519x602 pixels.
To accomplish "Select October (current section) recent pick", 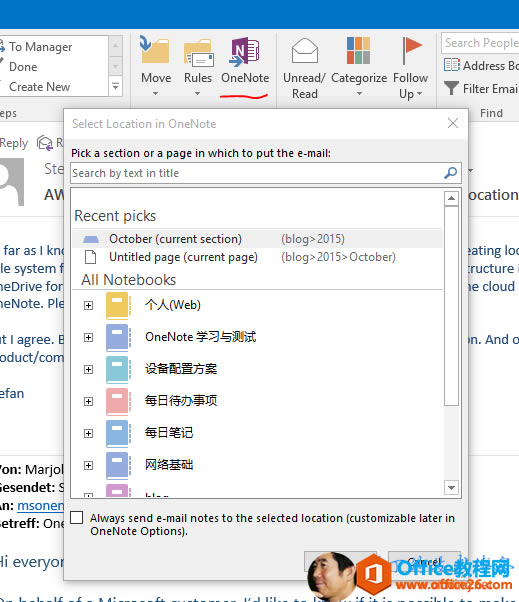I will (x=257, y=239).
